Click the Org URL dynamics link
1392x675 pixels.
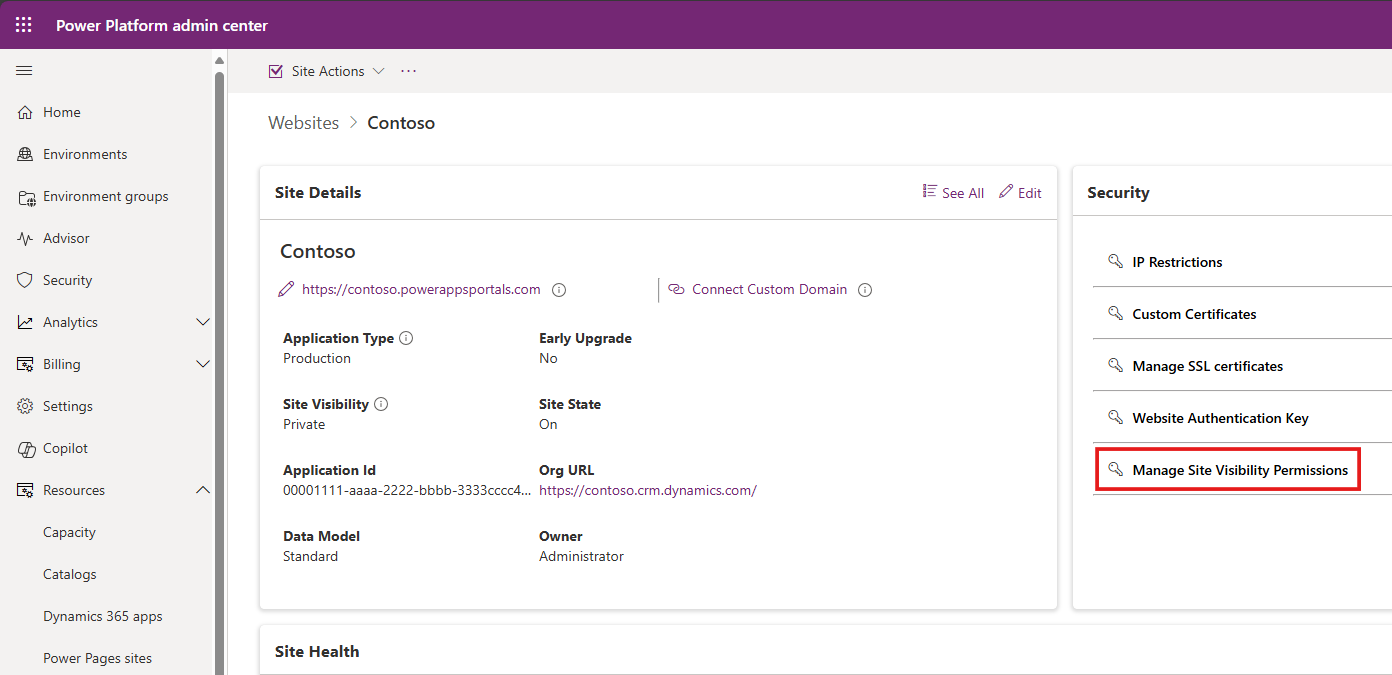pos(647,490)
